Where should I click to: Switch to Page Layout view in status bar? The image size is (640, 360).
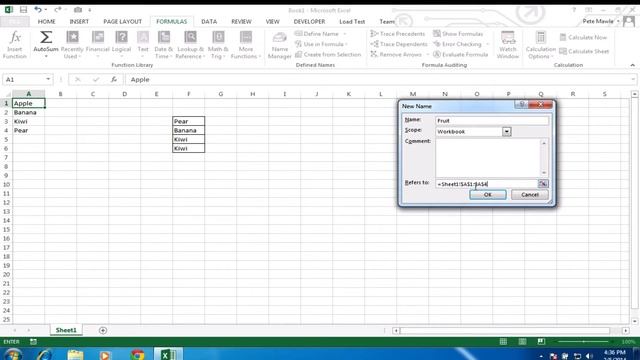point(522,342)
